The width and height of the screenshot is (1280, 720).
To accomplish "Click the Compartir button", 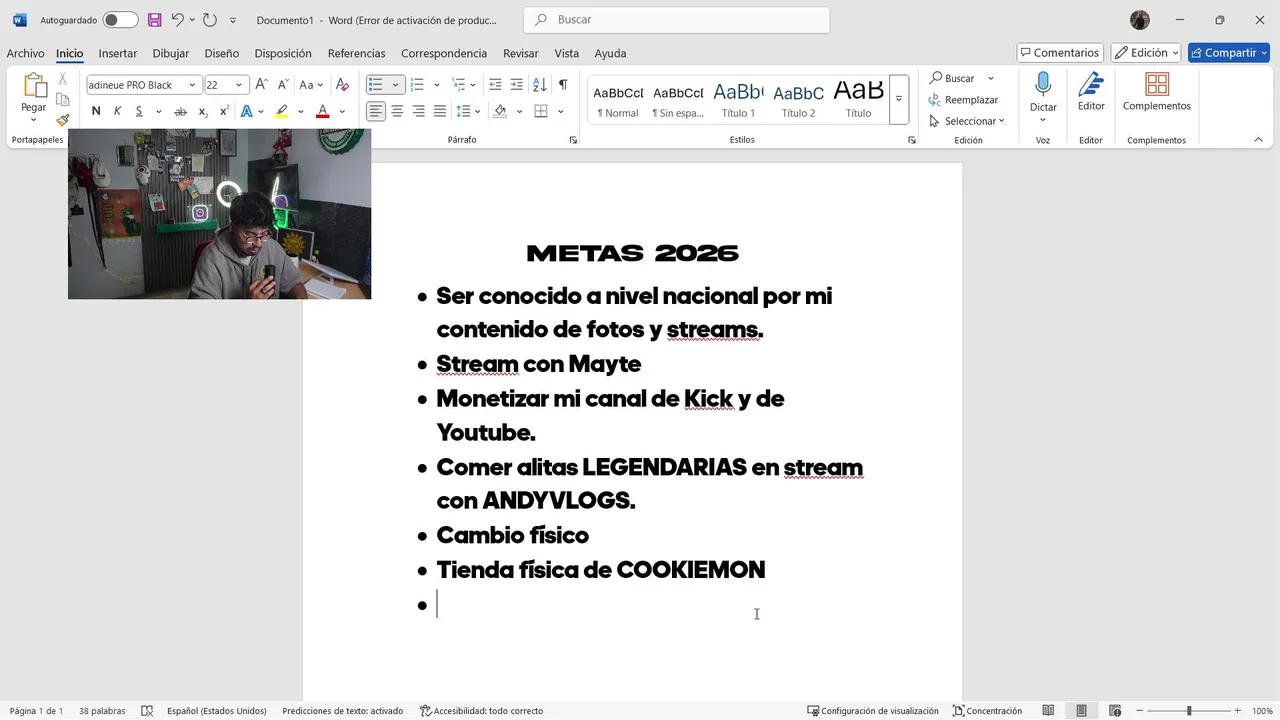I will pyautogui.click(x=1229, y=53).
